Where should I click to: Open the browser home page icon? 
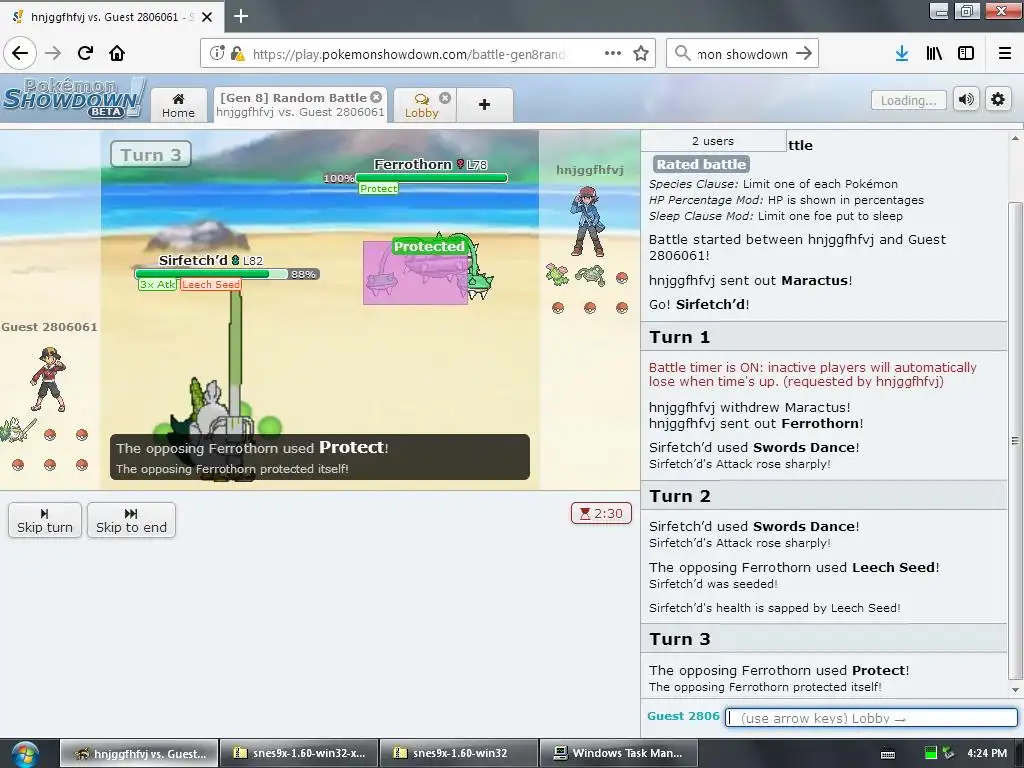click(117, 53)
